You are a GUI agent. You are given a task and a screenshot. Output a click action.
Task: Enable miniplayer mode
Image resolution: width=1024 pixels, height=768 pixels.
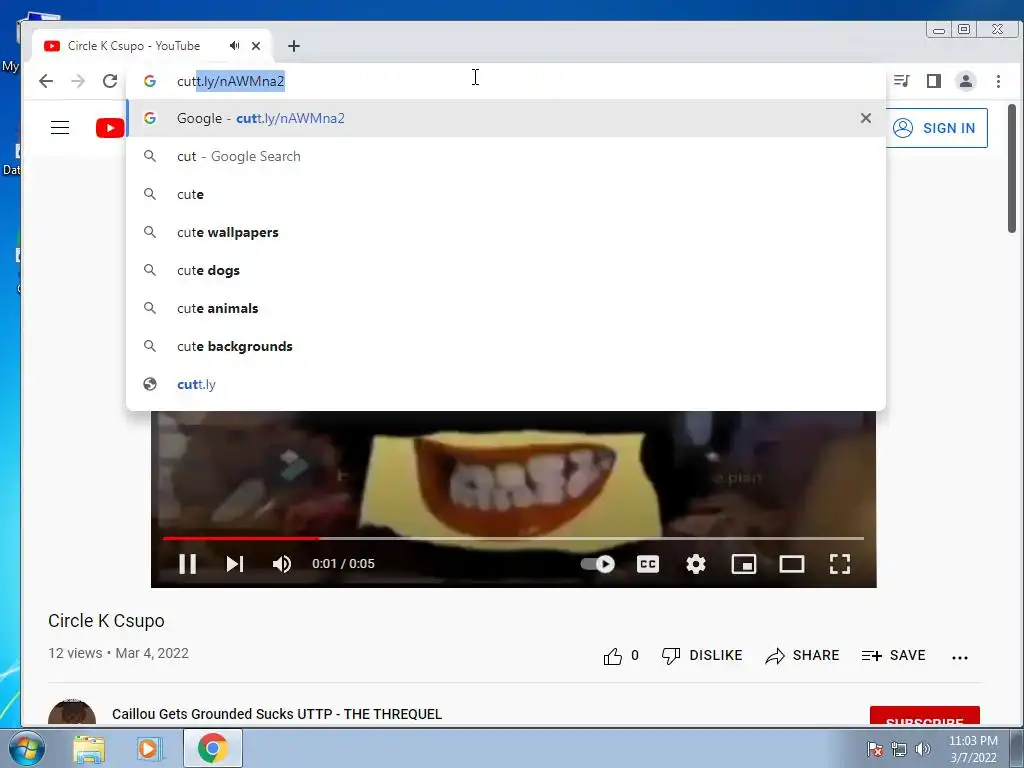pyautogui.click(x=744, y=564)
